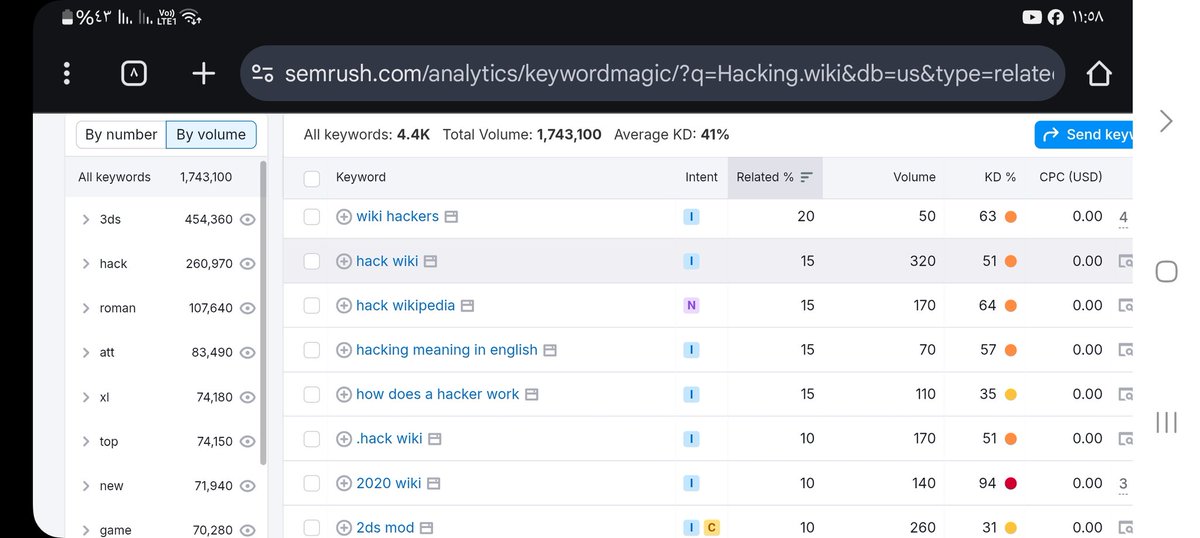Tick the select-all checkbox in table header
The height and width of the screenshot is (538, 1200).
(312, 178)
